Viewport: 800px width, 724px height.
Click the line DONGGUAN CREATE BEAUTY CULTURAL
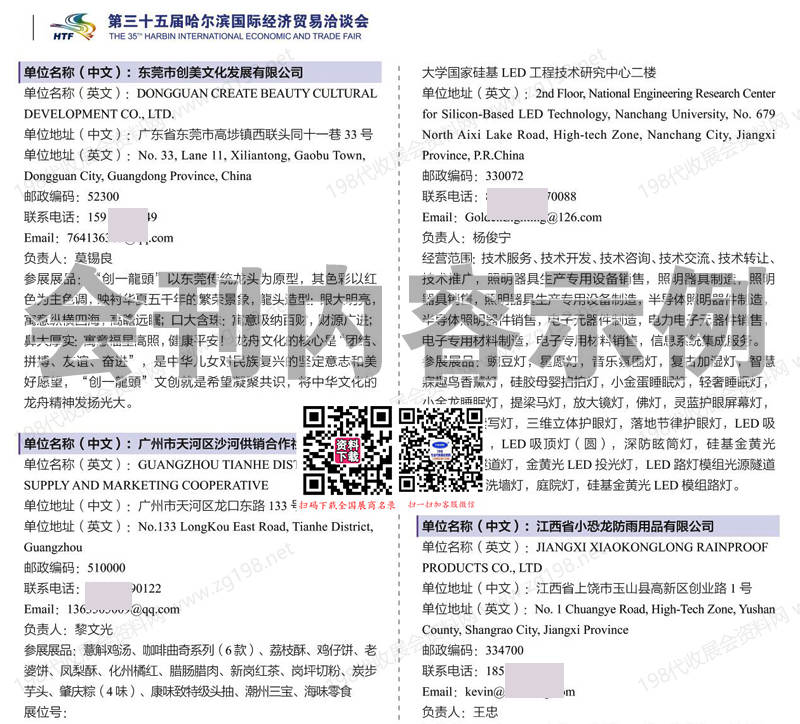[x=257, y=93]
